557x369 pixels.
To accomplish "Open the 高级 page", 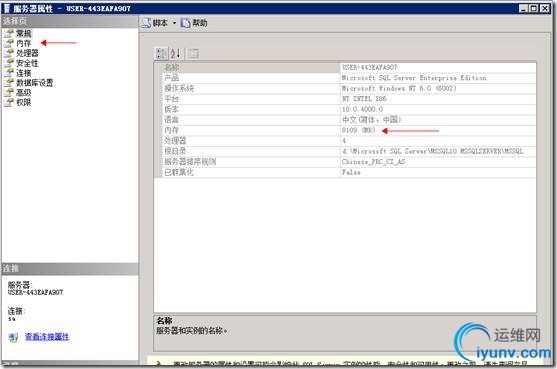I will (x=24, y=93).
